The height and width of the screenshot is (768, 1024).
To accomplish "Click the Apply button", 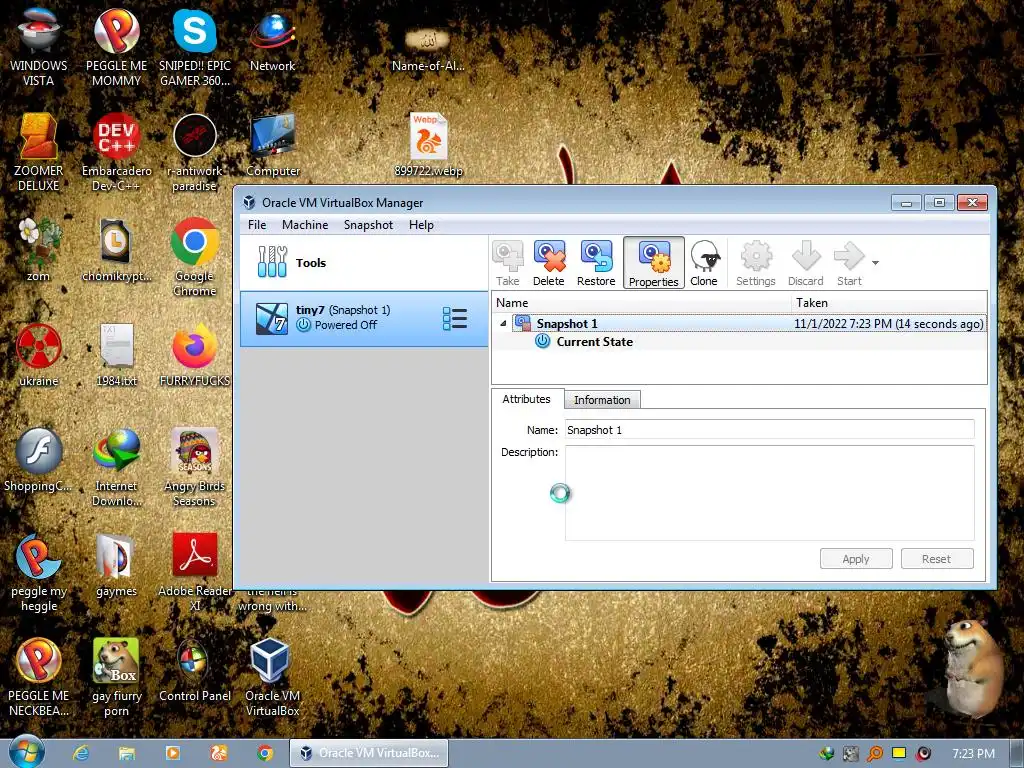I will (x=856, y=559).
